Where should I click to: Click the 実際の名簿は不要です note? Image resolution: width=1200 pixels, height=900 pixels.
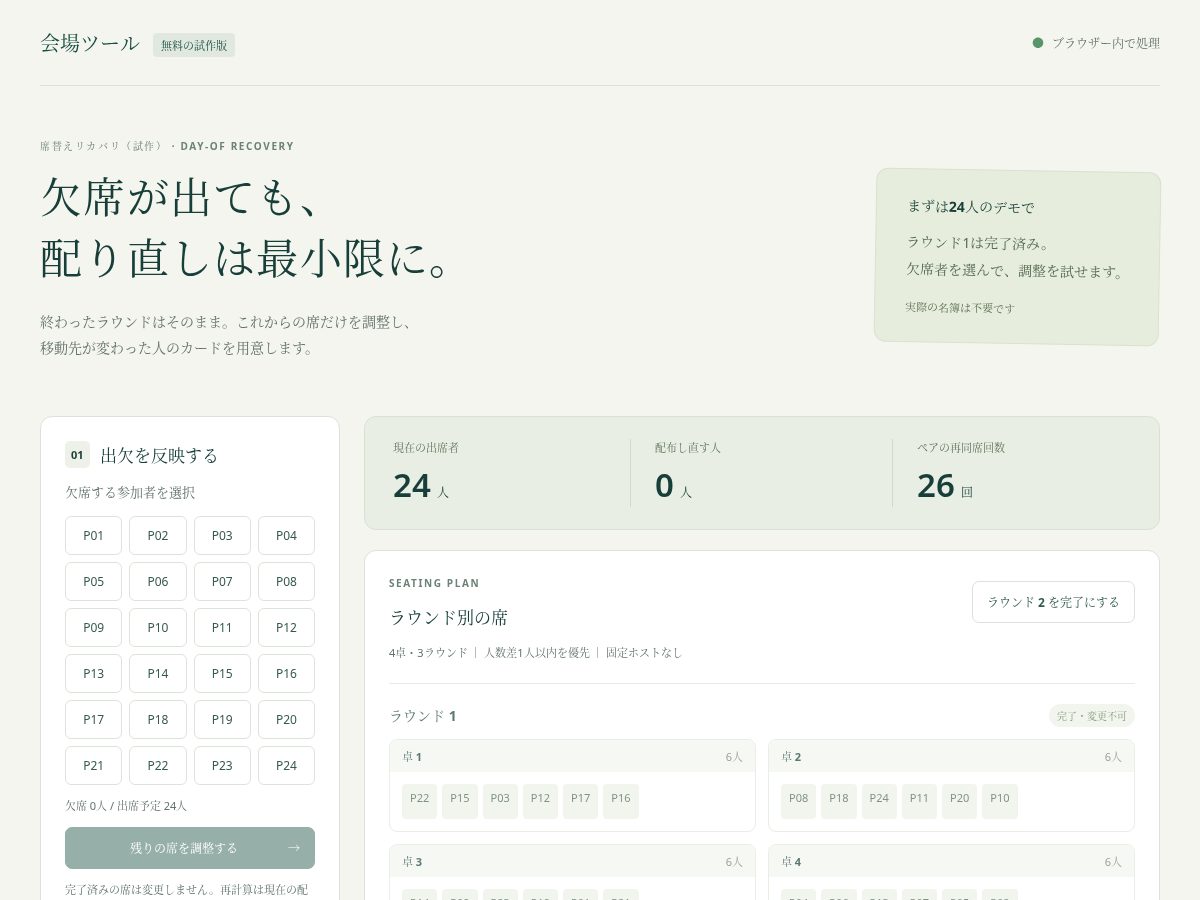coord(960,308)
